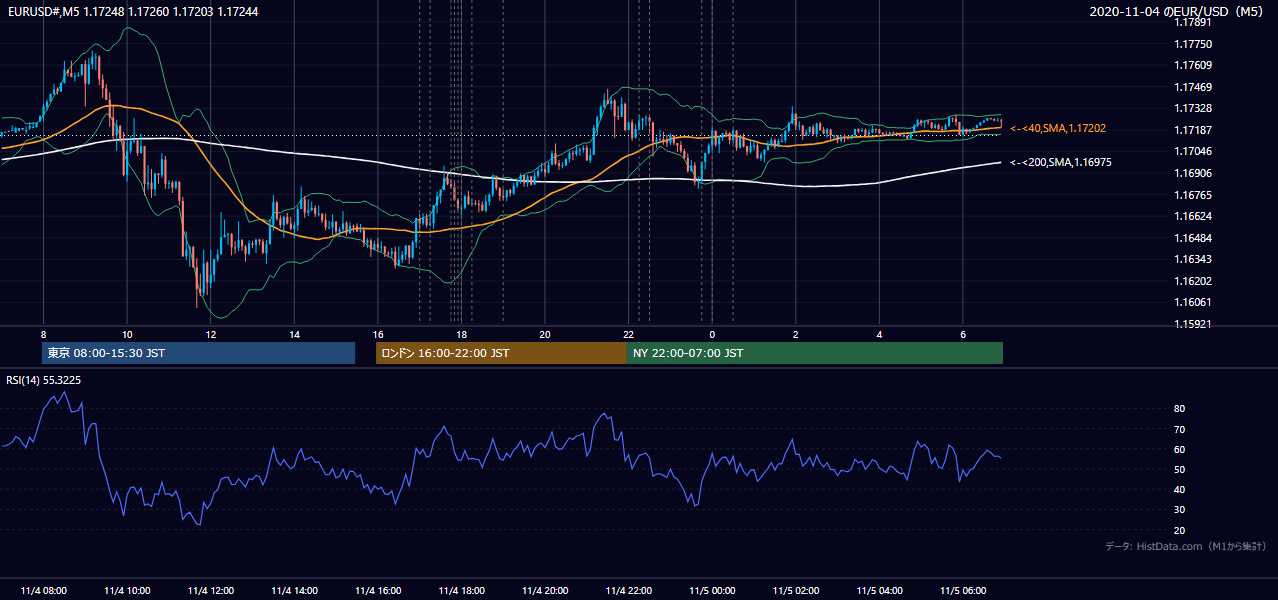Click hour 16 on price chart time axis

[x=378, y=334]
